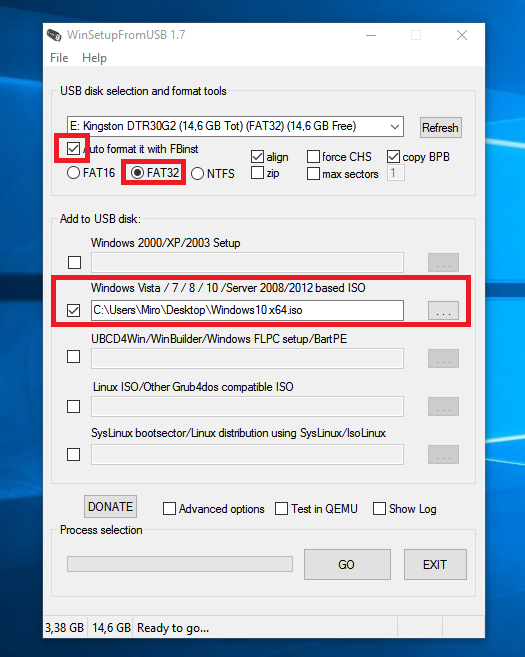Enable the zip checkbox

click(x=257, y=173)
